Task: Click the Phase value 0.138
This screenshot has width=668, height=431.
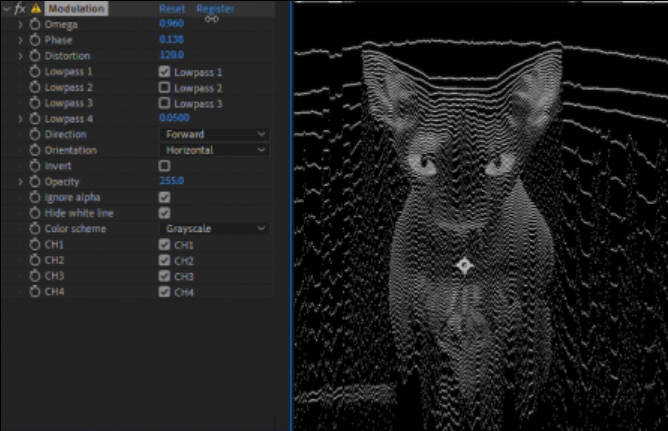Action: (x=172, y=39)
